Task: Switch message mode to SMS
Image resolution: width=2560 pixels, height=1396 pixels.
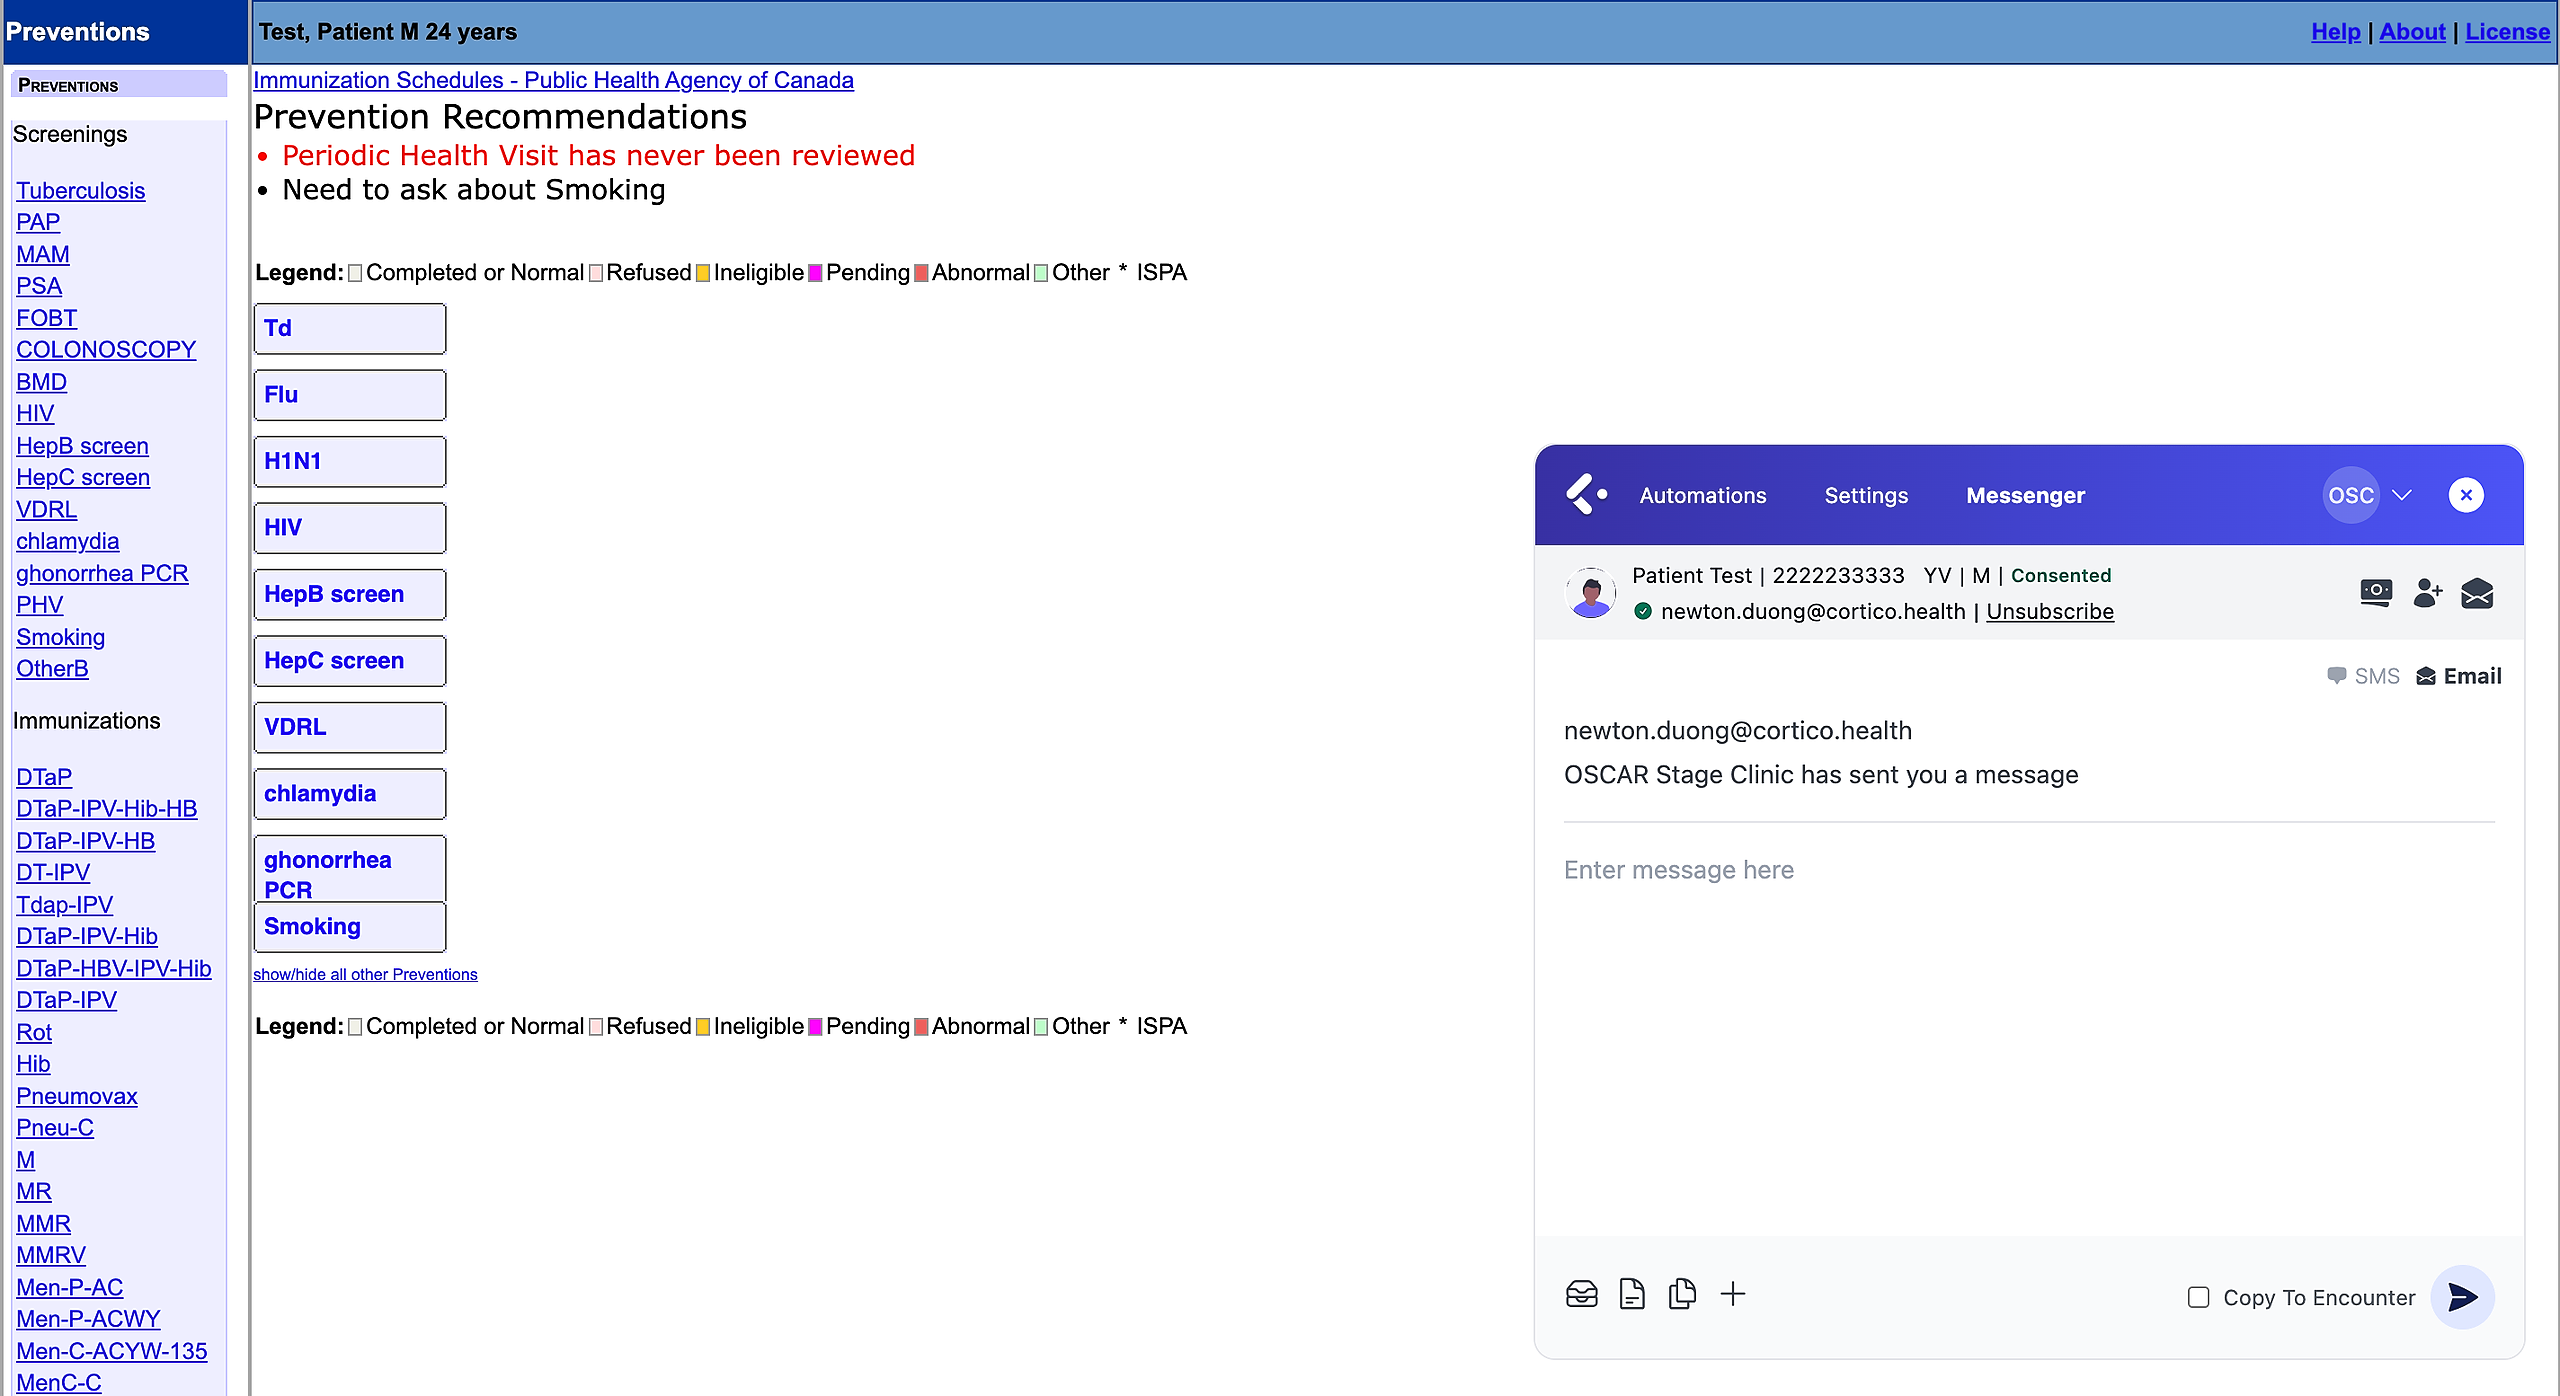Action: click(2364, 676)
